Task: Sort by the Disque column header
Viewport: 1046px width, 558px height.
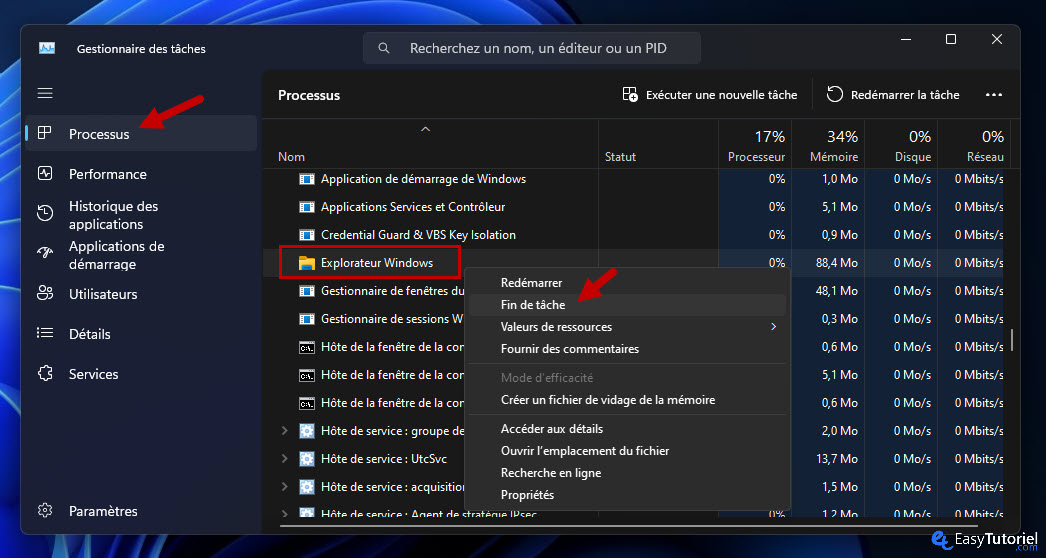Action: pyautogui.click(x=901, y=144)
